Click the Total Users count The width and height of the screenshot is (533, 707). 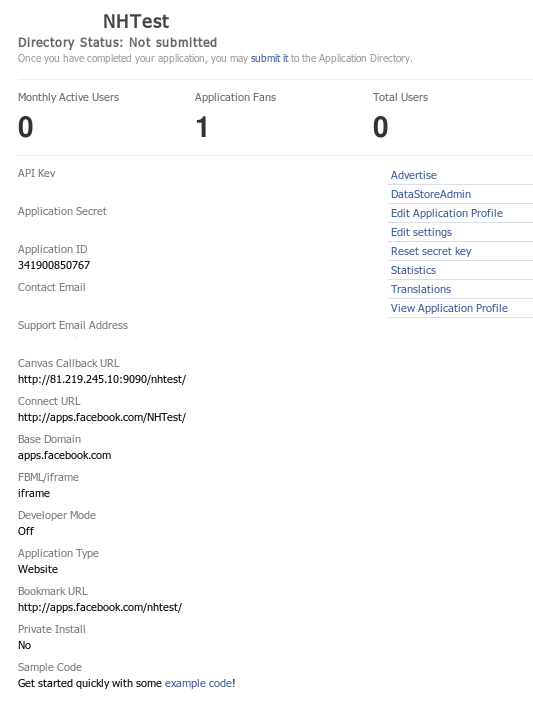pos(381,127)
